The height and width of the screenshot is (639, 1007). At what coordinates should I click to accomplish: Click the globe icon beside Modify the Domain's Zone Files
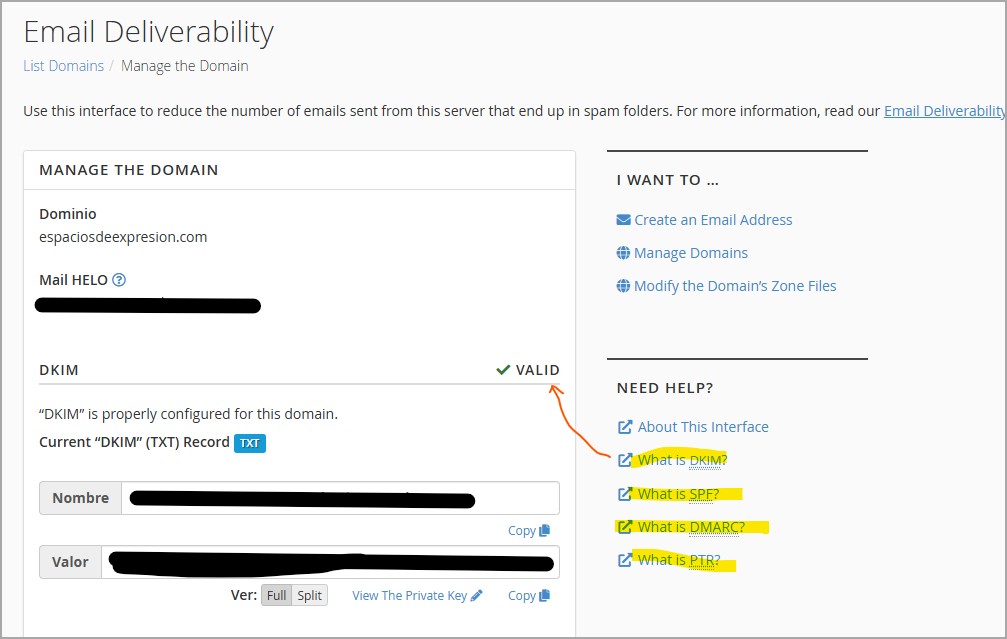coord(624,286)
